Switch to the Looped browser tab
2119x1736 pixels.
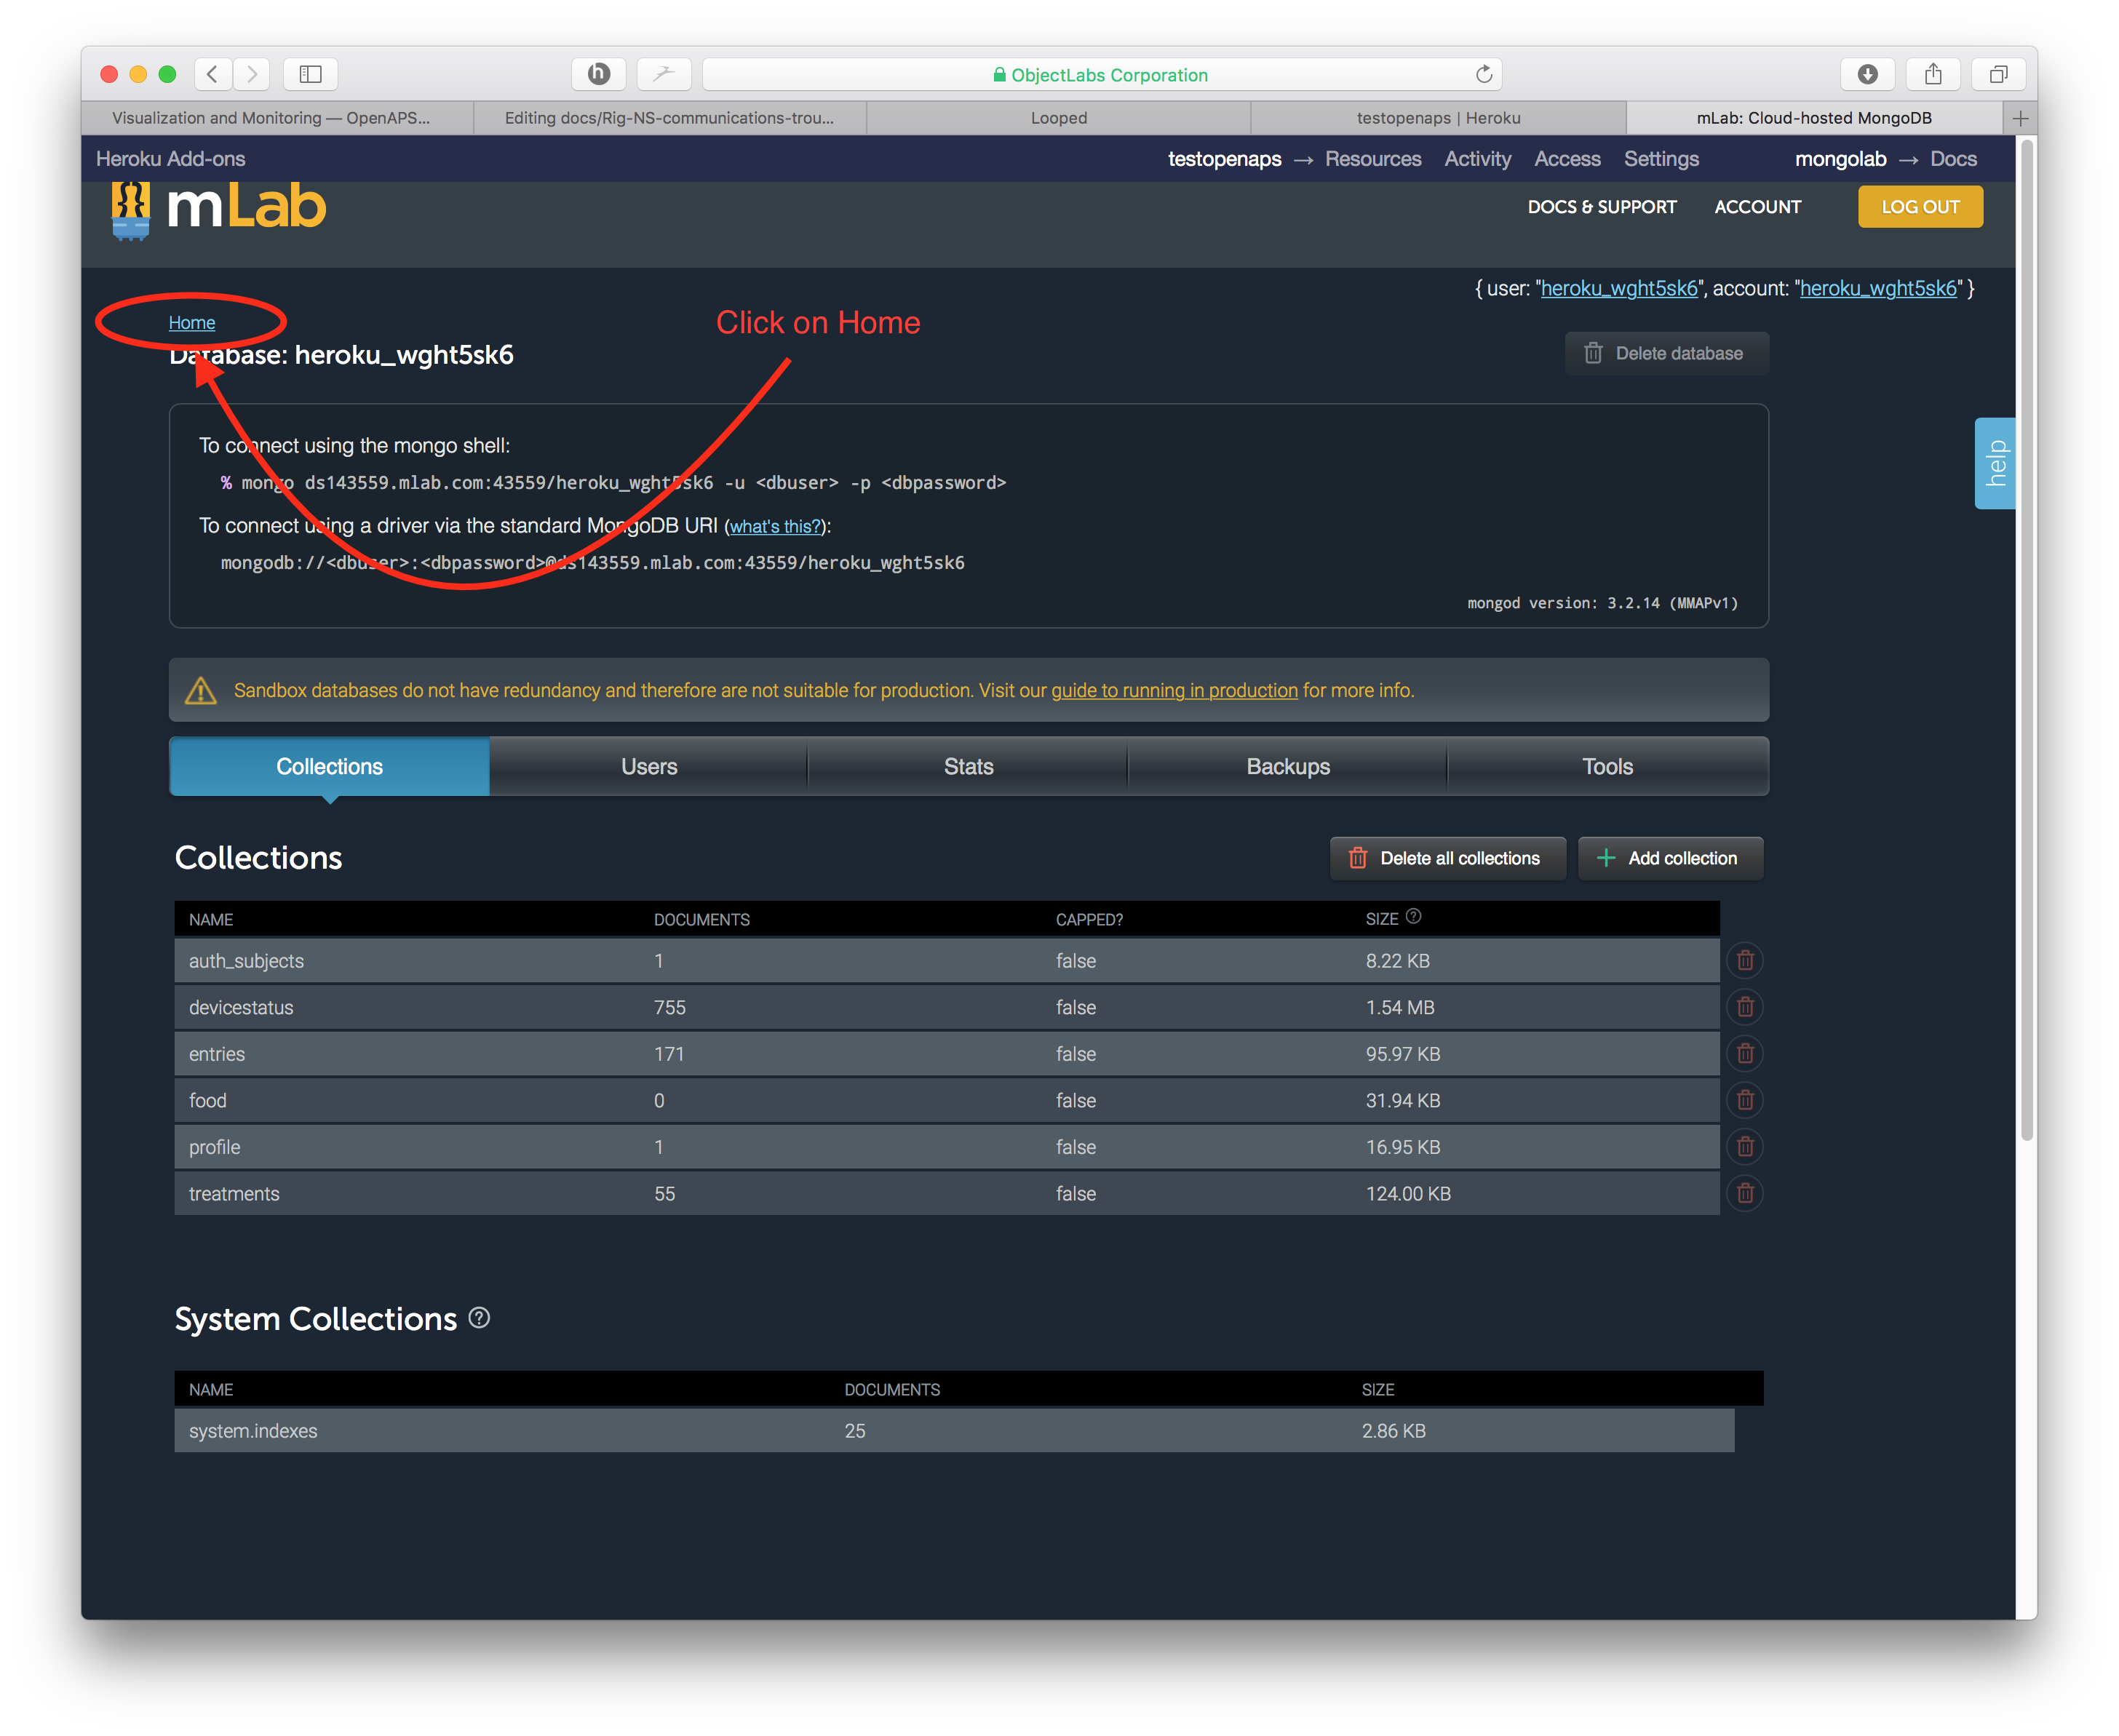[x=1058, y=118]
